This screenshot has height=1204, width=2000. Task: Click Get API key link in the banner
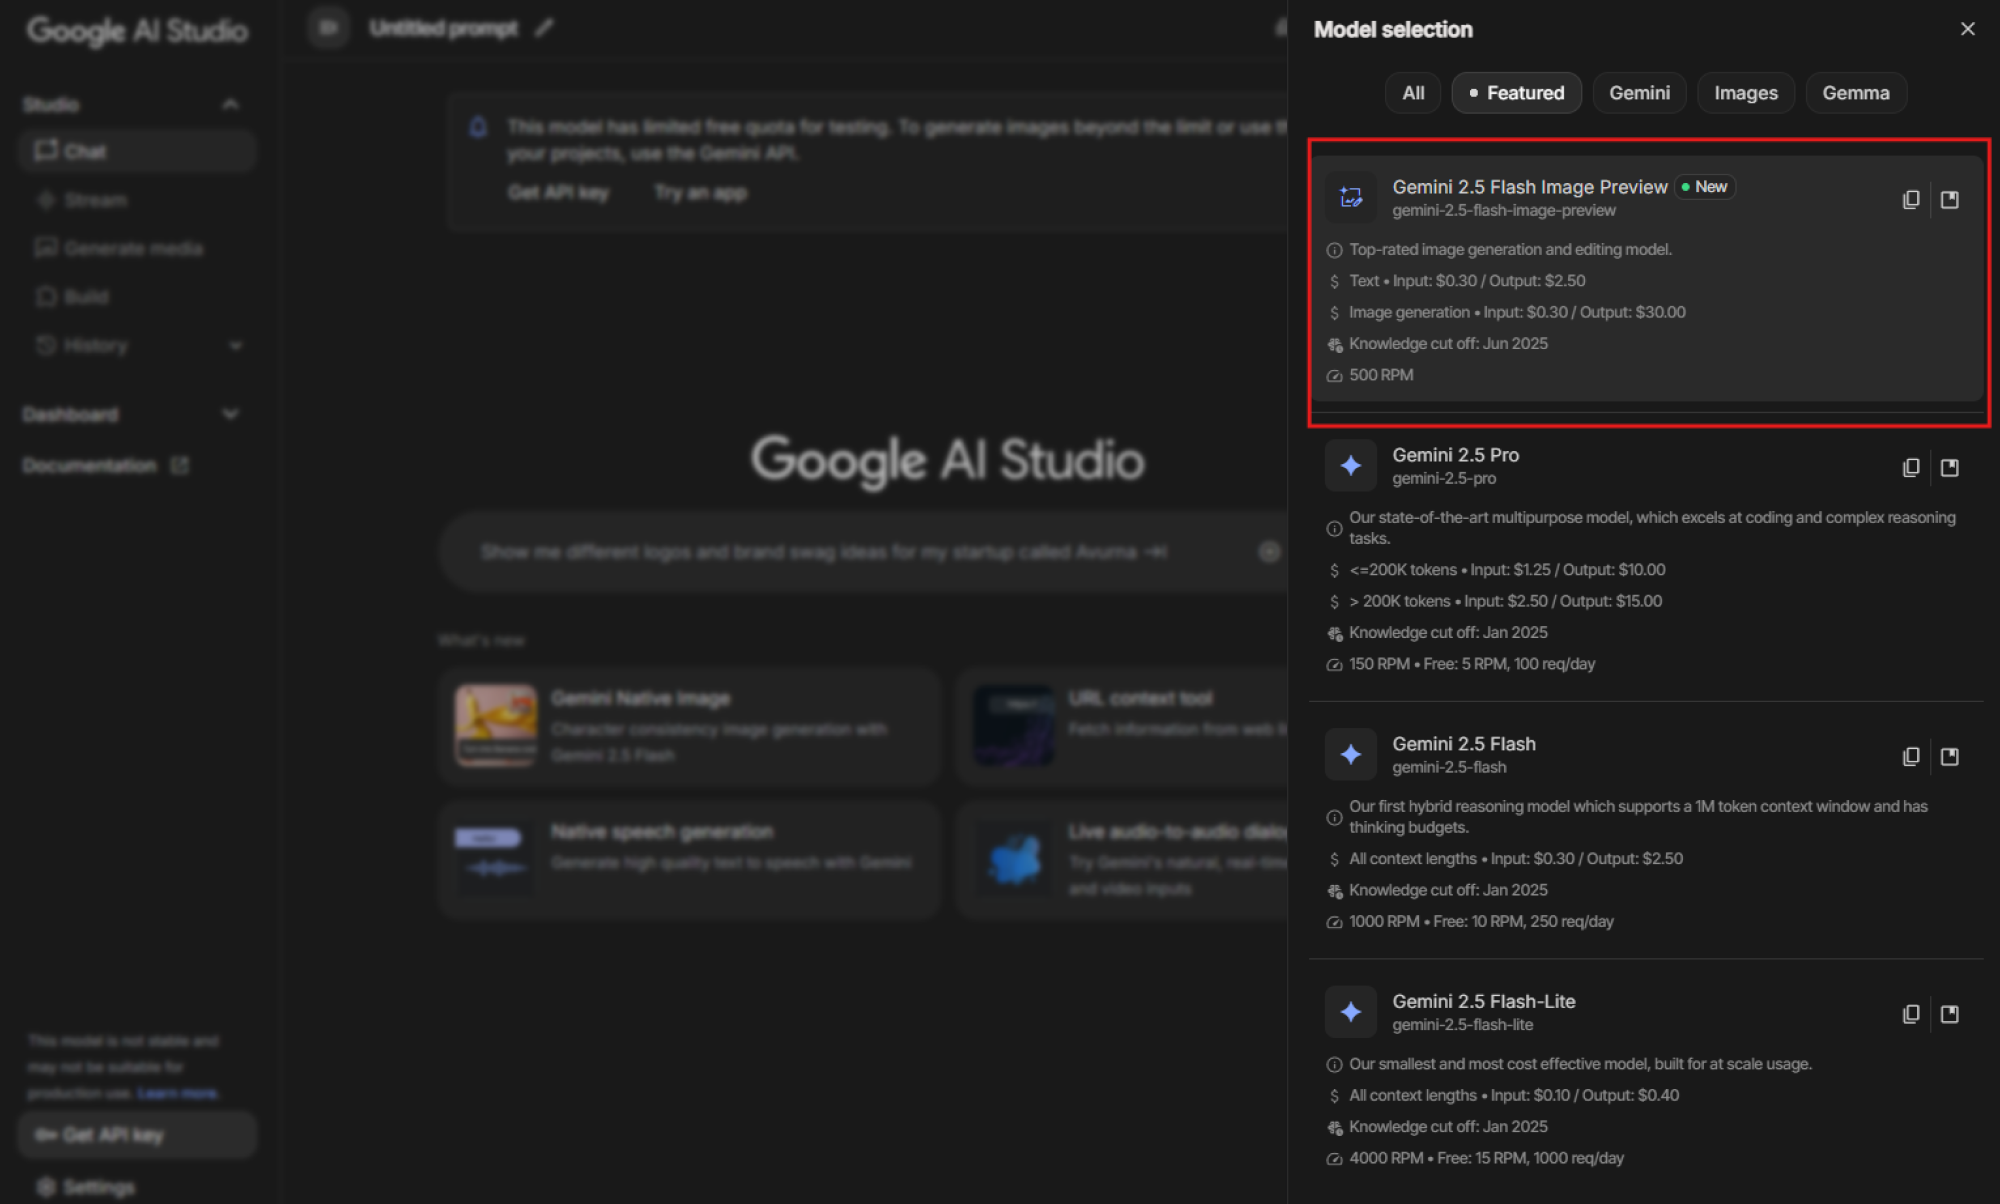pos(558,192)
